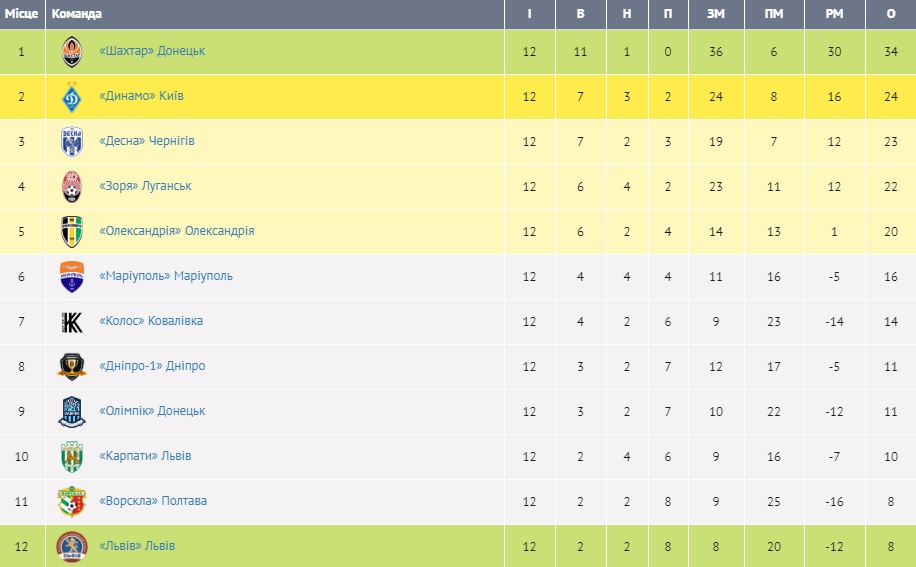This screenshot has height=567, width=916.
Task: Click the Mariupol club logo
Action: coord(71,276)
